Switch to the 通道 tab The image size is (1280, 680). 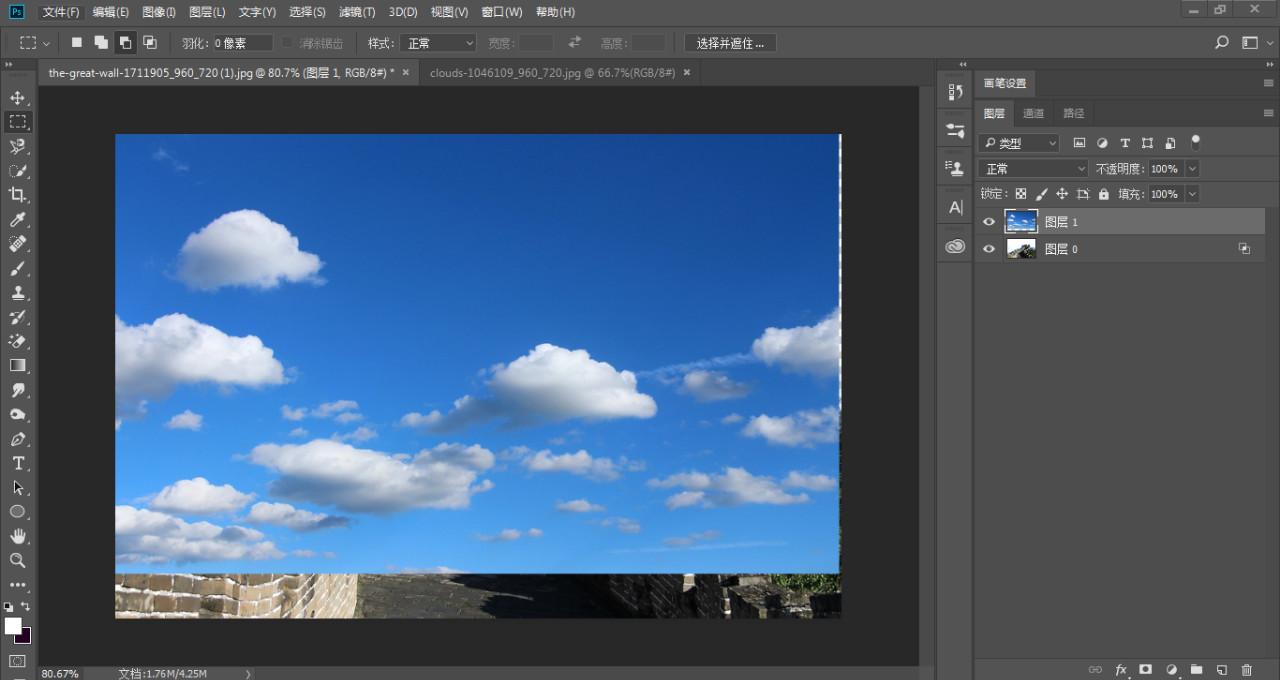tap(1034, 113)
